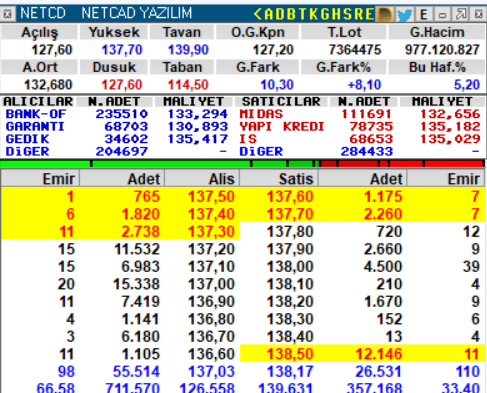
Task: Click the SATICILAR header
Action: (x=281, y=101)
